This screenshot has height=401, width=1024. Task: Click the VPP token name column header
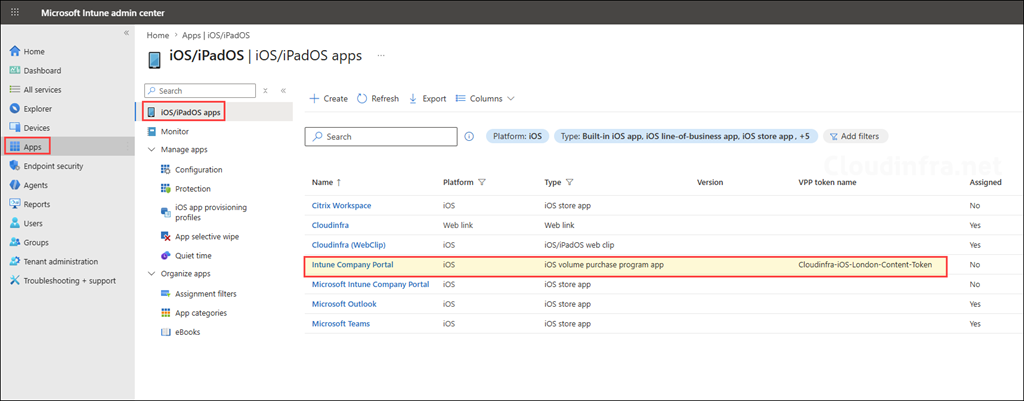(827, 183)
